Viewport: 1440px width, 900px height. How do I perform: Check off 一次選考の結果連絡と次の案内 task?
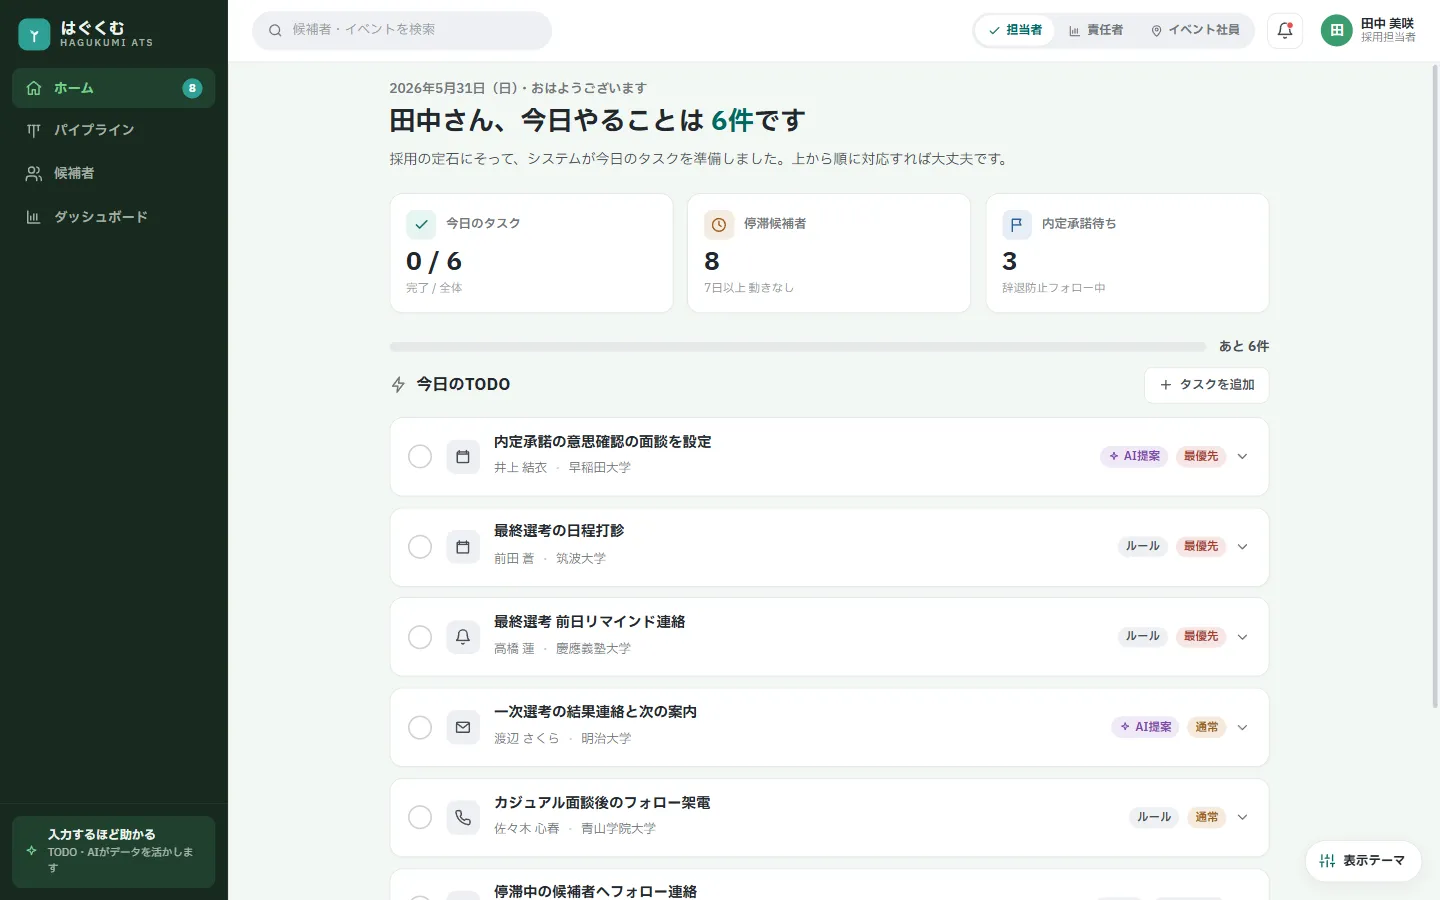[x=420, y=727]
